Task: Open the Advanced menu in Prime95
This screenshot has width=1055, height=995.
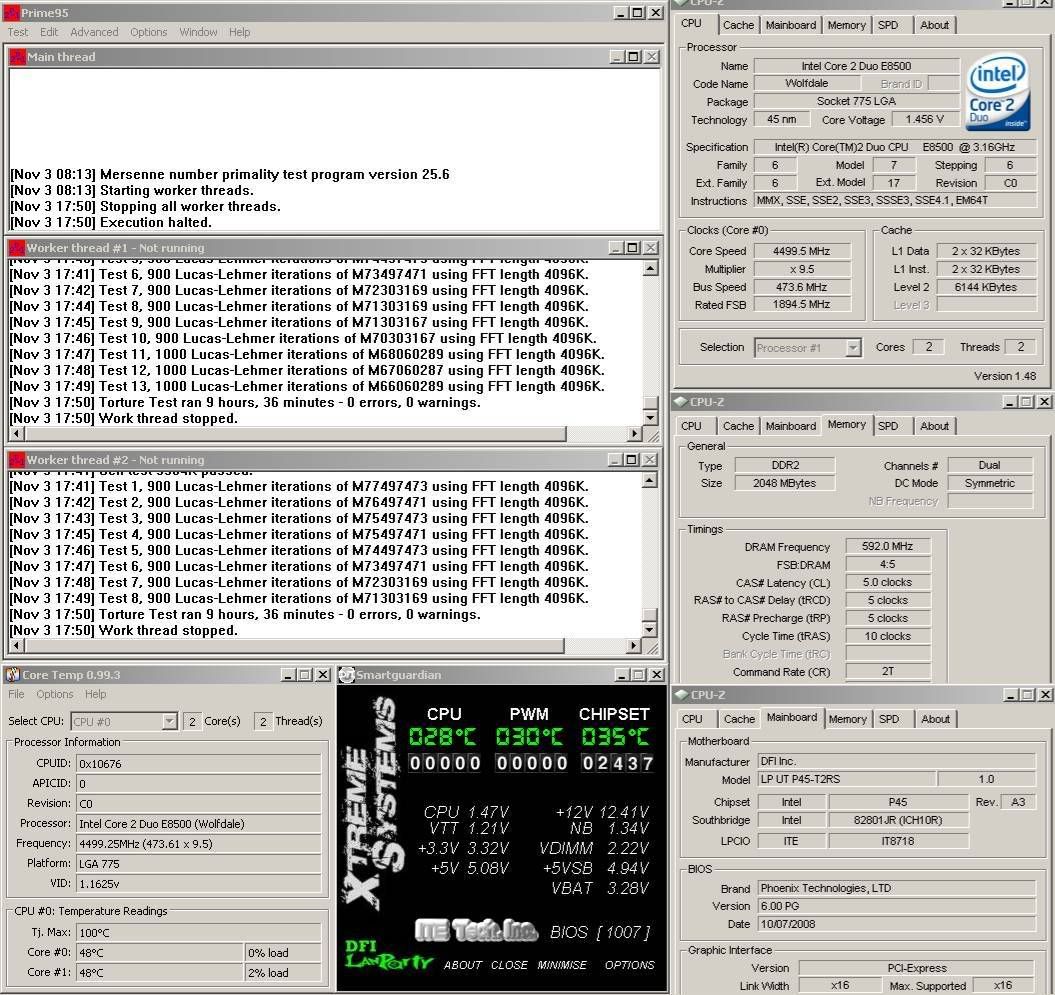Action: 94,32
